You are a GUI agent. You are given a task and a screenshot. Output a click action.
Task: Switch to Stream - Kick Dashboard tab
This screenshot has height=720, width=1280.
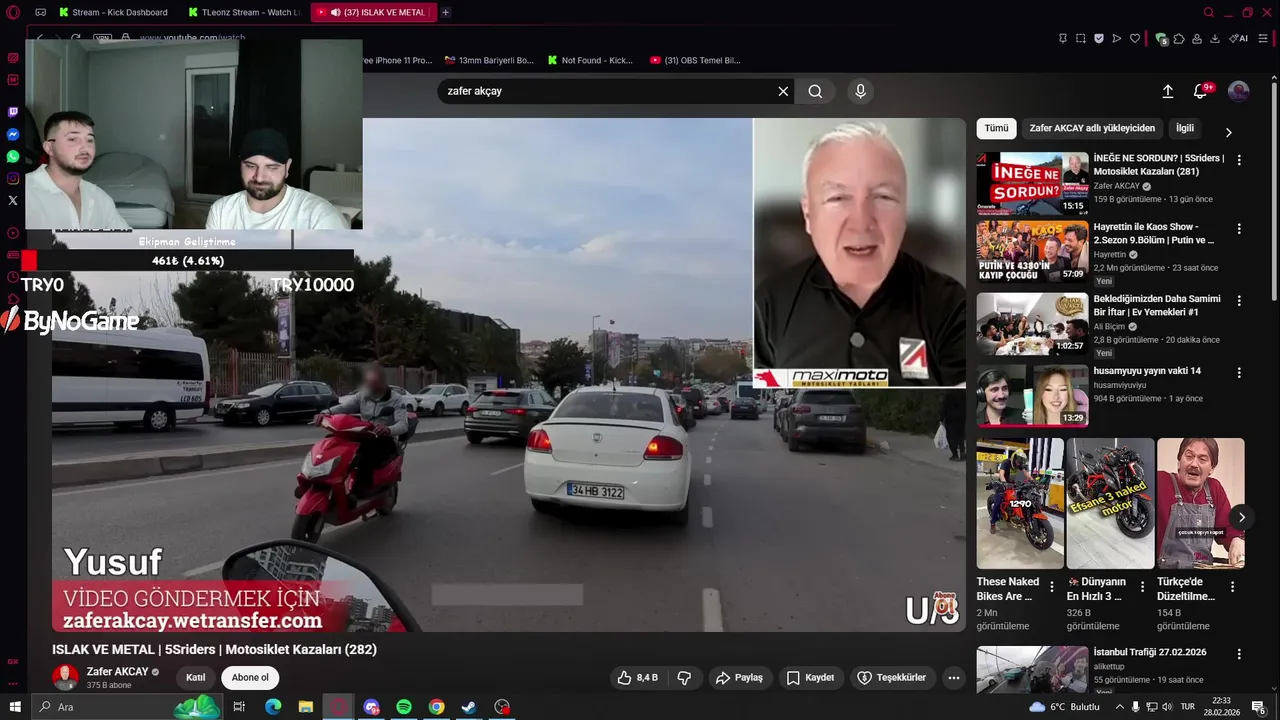pos(115,12)
